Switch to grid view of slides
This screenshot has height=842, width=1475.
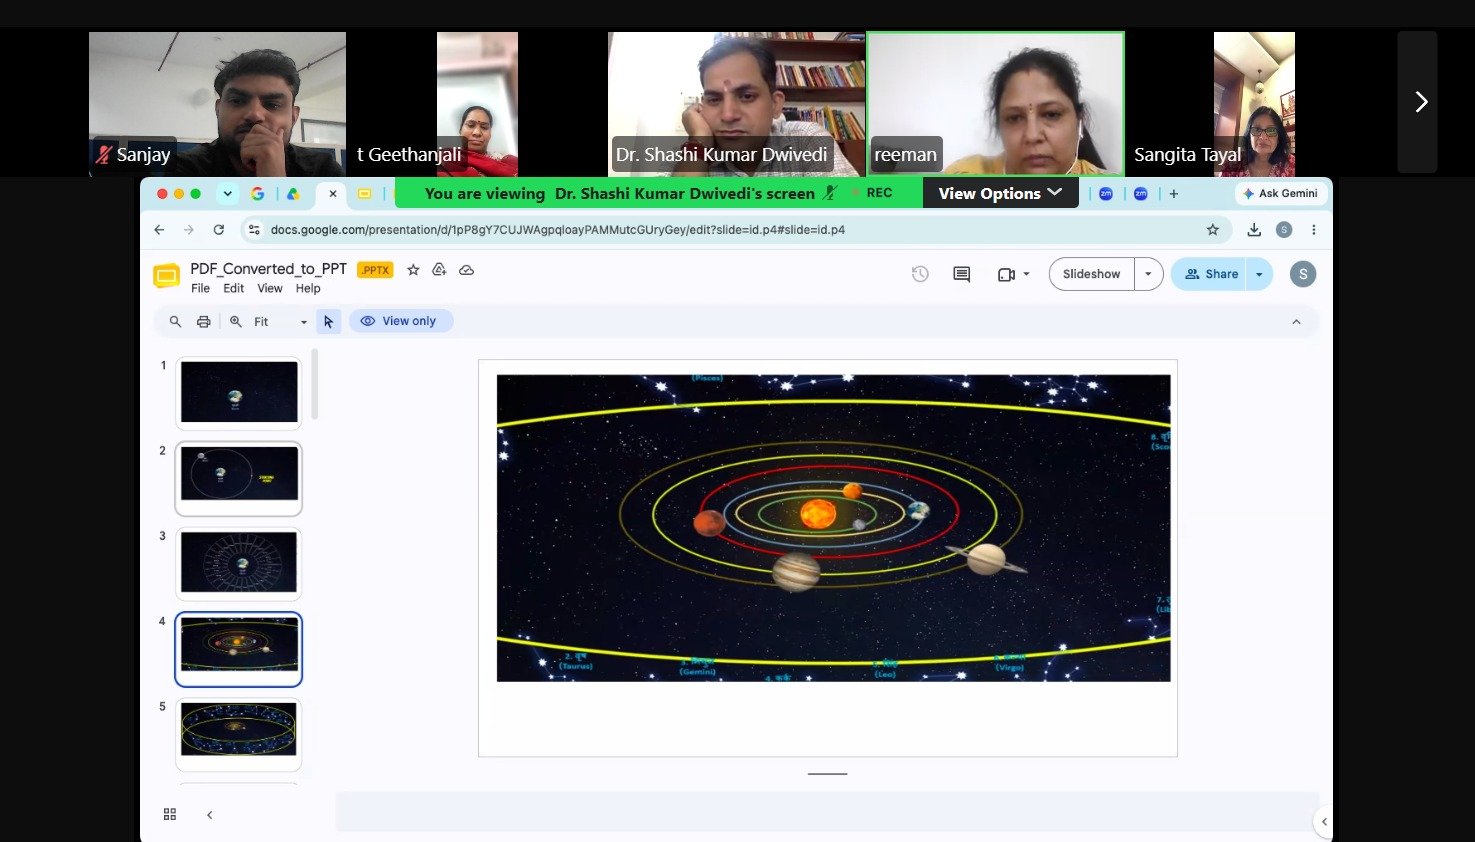tap(170, 815)
